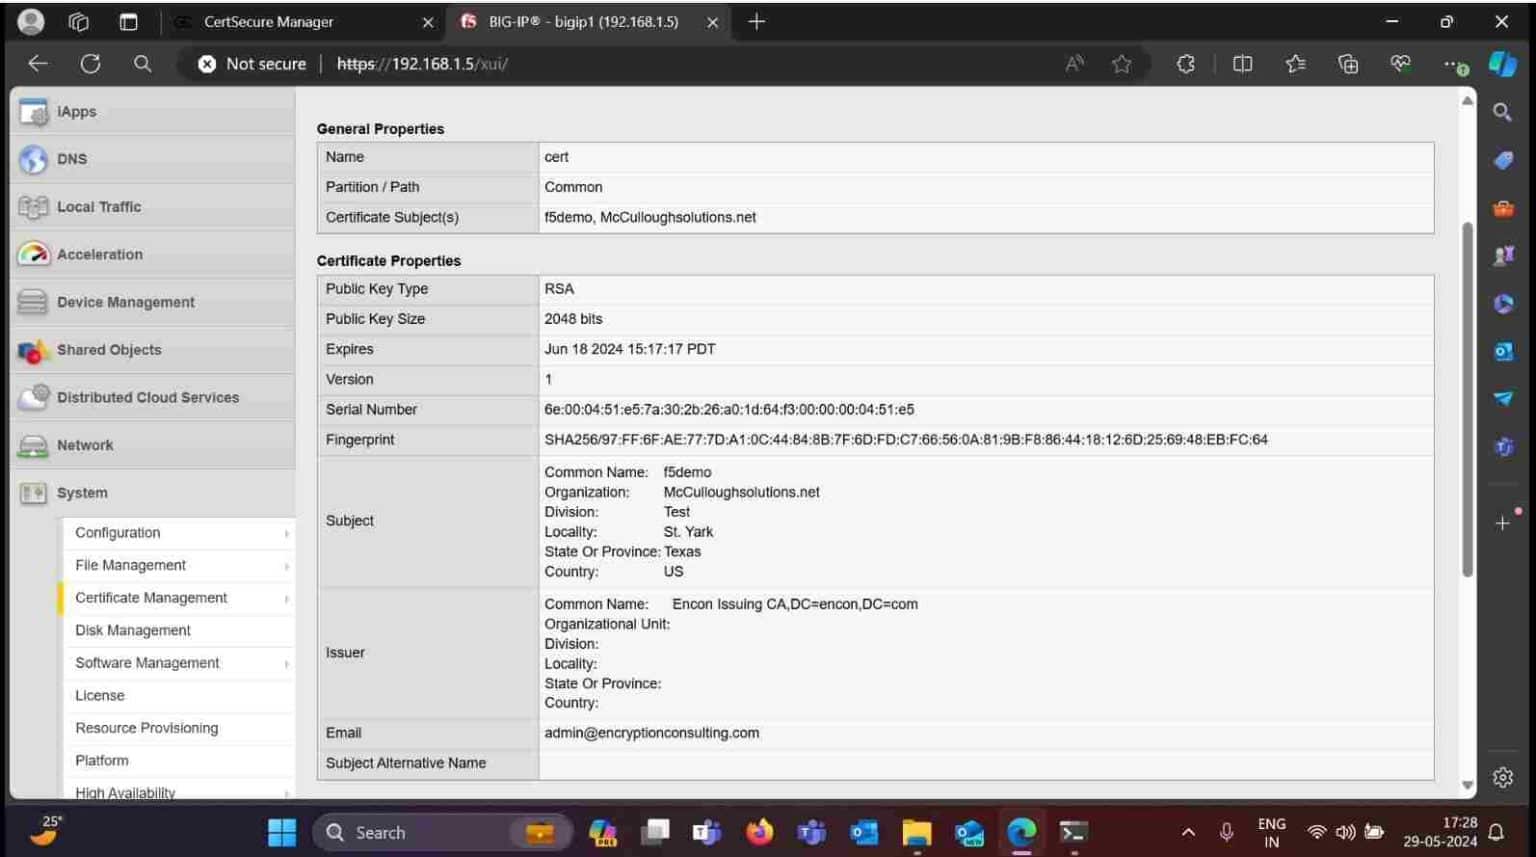Click the DNS globe icon in sidebar
The image size is (1536, 857).
tap(33, 159)
